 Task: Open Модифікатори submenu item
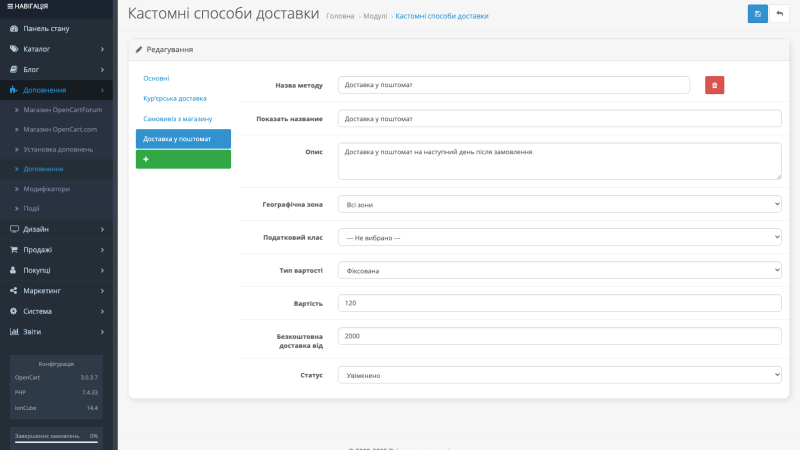pyautogui.click(x=46, y=189)
